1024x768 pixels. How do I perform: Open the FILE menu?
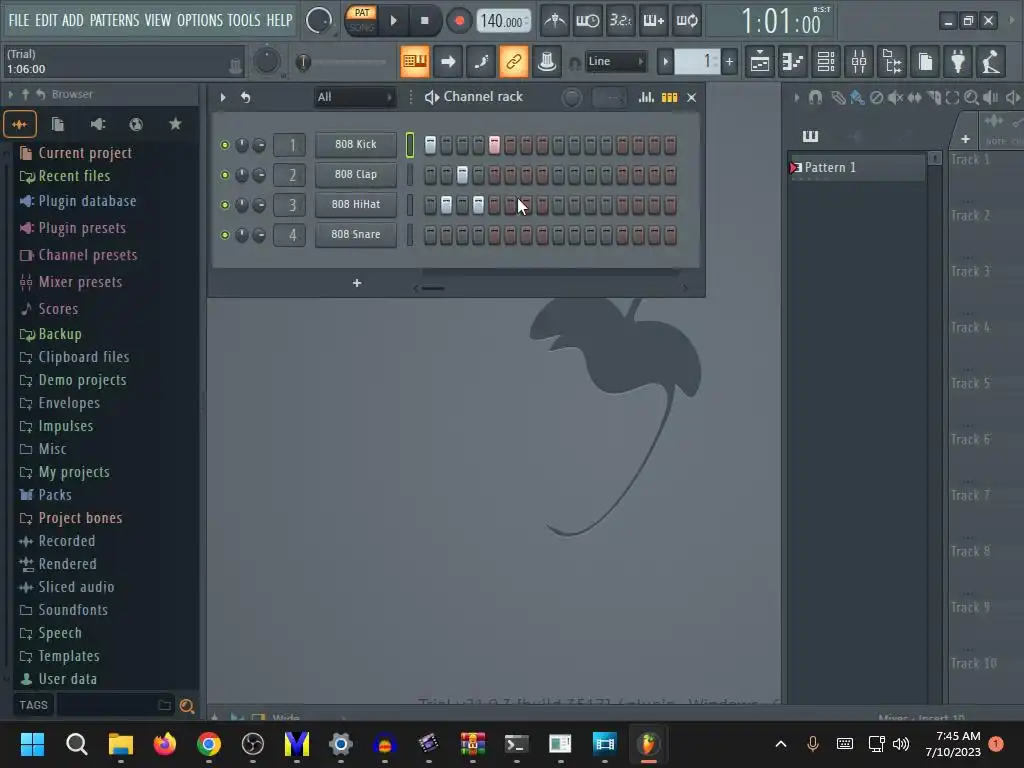tap(18, 20)
